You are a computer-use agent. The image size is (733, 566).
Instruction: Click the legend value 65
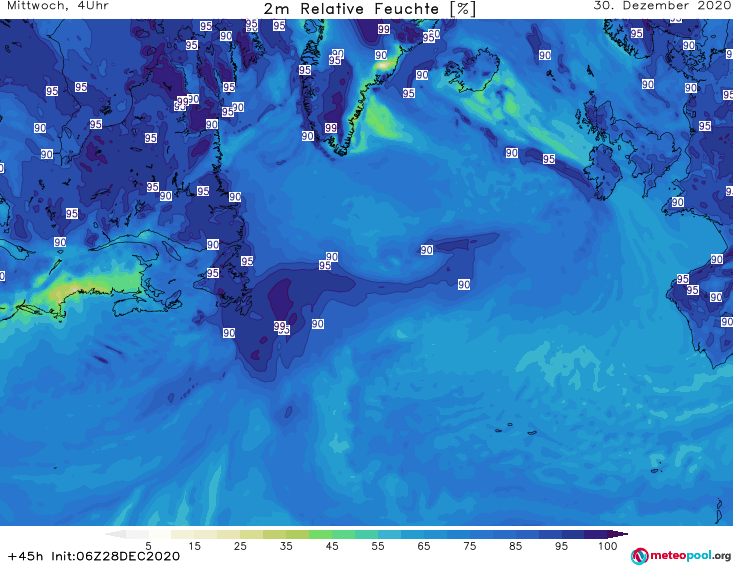pos(424,546)
